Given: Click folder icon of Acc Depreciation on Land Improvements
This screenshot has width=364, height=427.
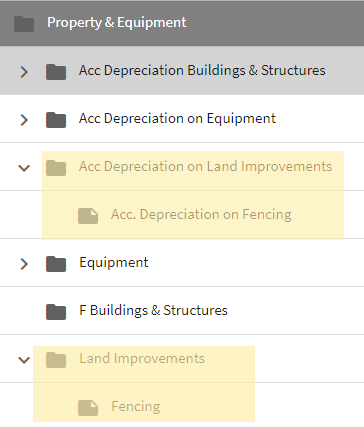Looking at the screenshot, I should [56, 168].
